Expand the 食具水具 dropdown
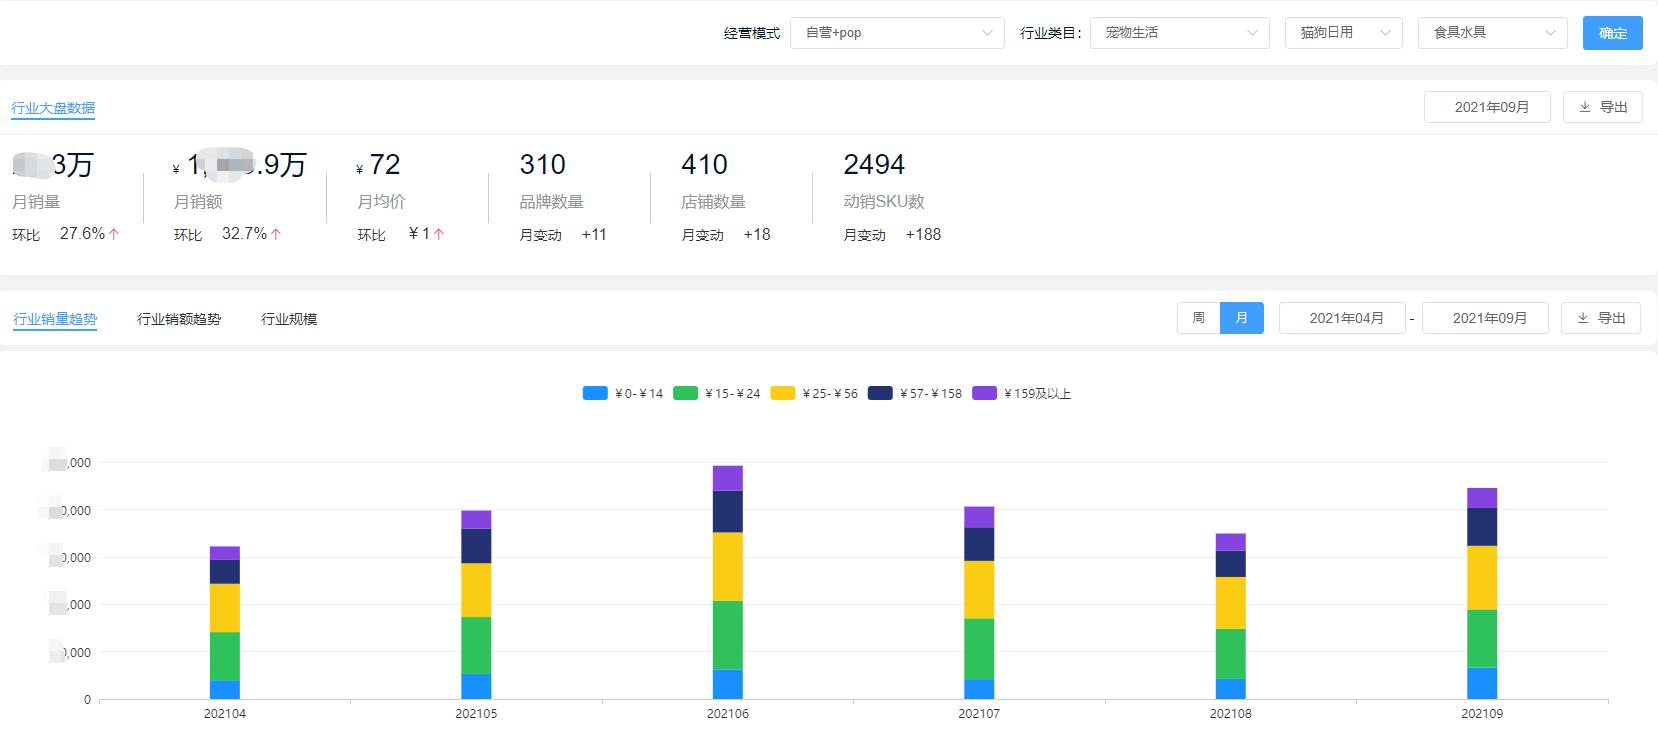The image size is (1658, 744). [x=1492, y=33]
